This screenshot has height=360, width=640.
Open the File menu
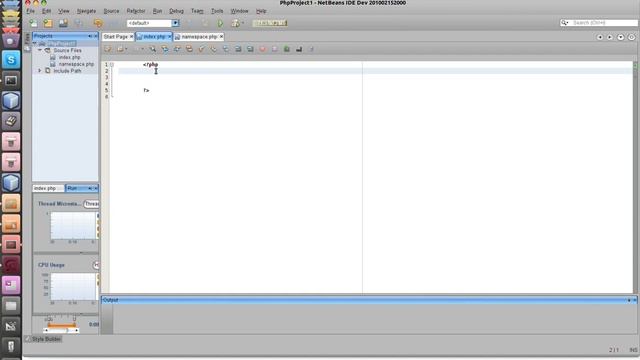pos(31,11)
